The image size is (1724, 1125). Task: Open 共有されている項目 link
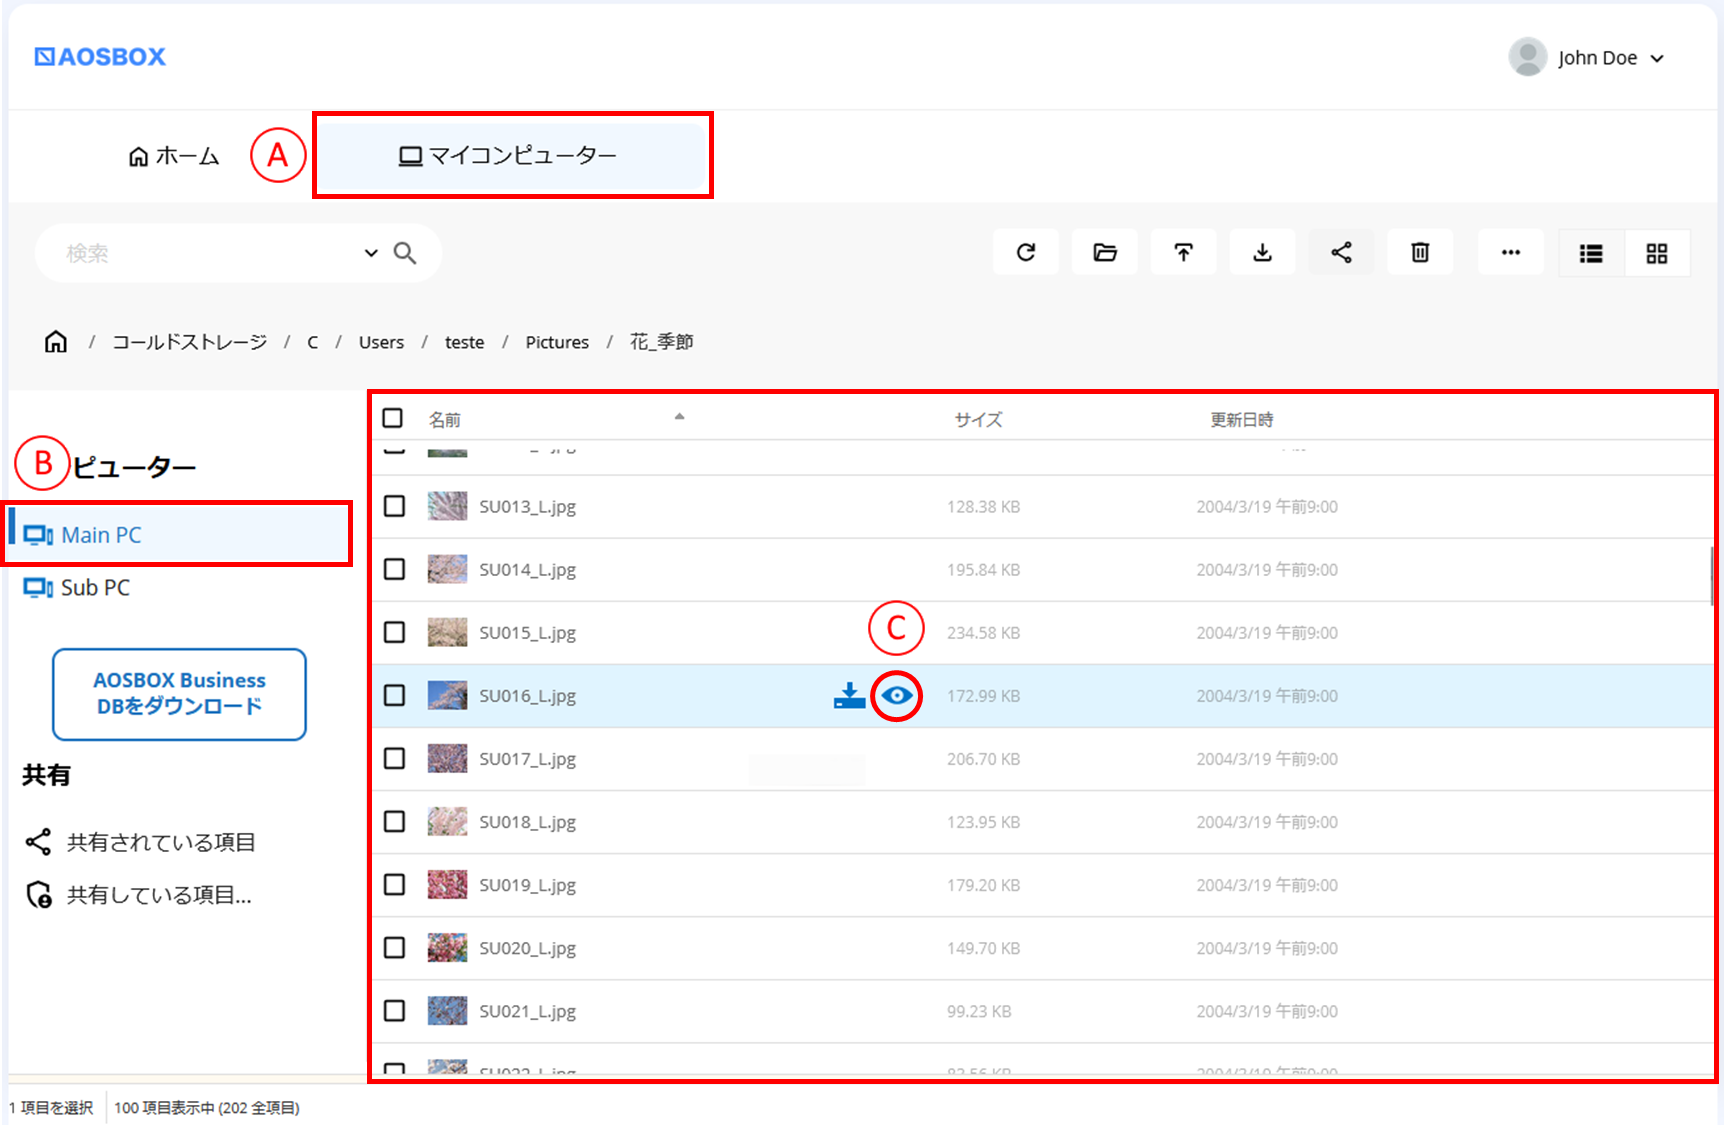(x=141, y=842)
